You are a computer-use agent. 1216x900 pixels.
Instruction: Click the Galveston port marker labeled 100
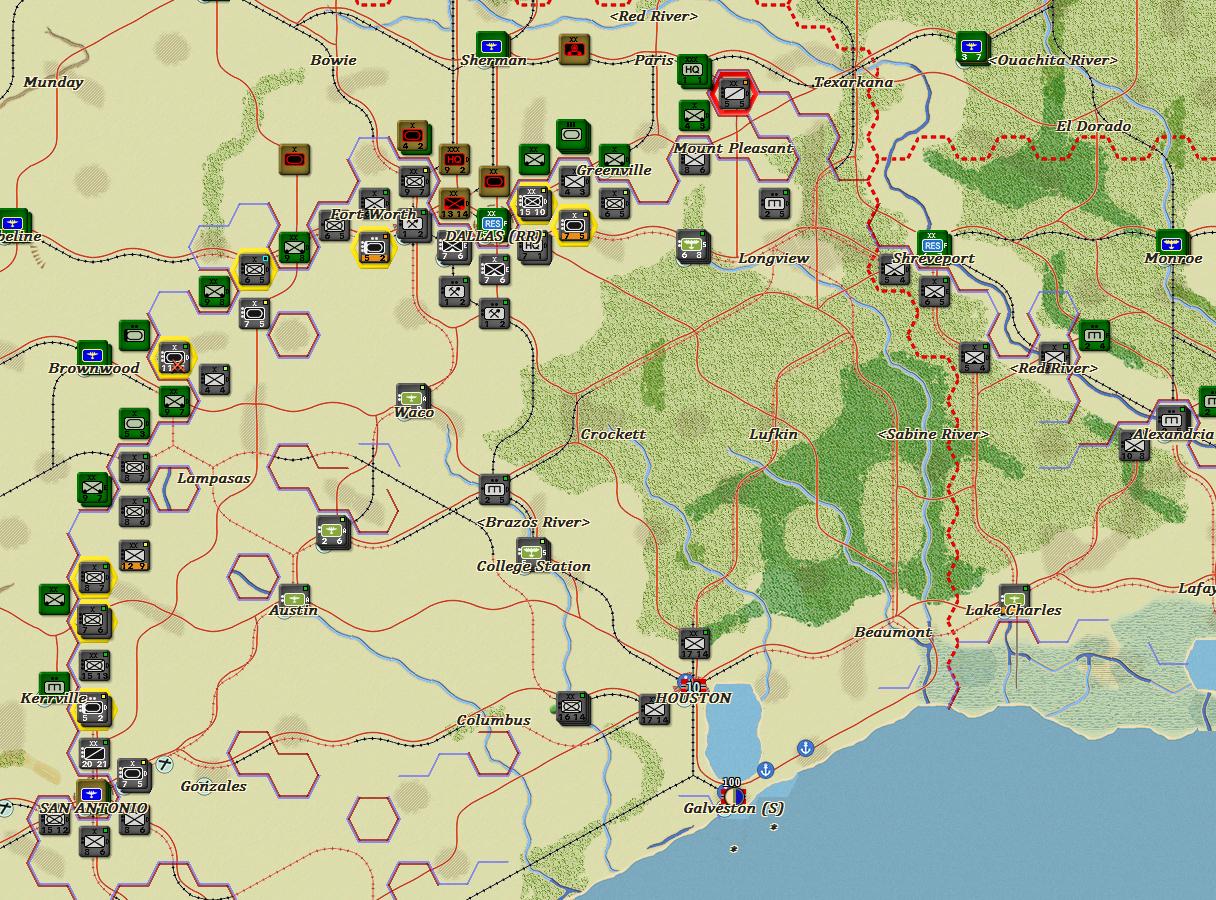(732, 794)
